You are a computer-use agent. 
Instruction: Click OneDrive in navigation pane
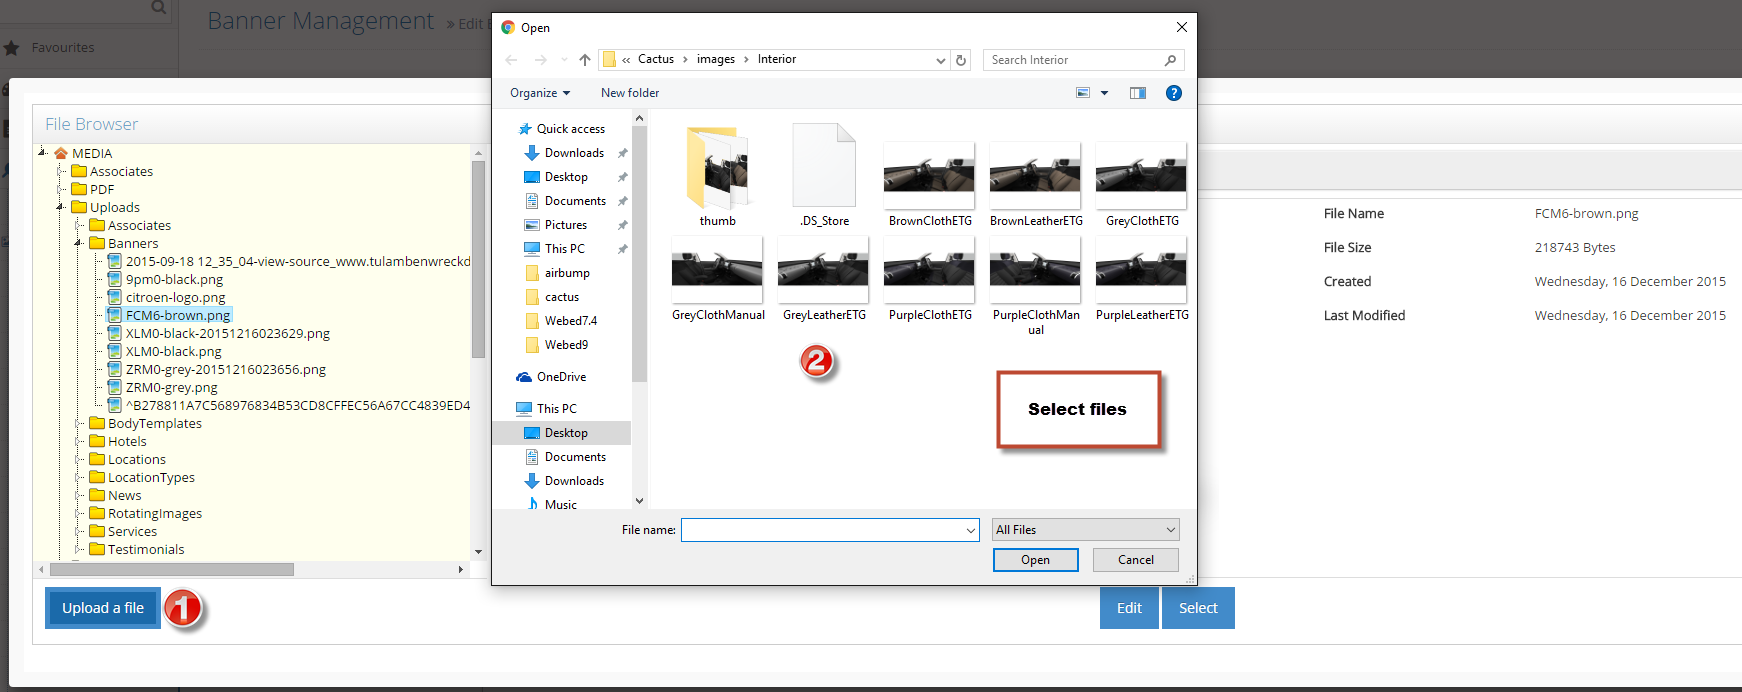click(561, 377)
